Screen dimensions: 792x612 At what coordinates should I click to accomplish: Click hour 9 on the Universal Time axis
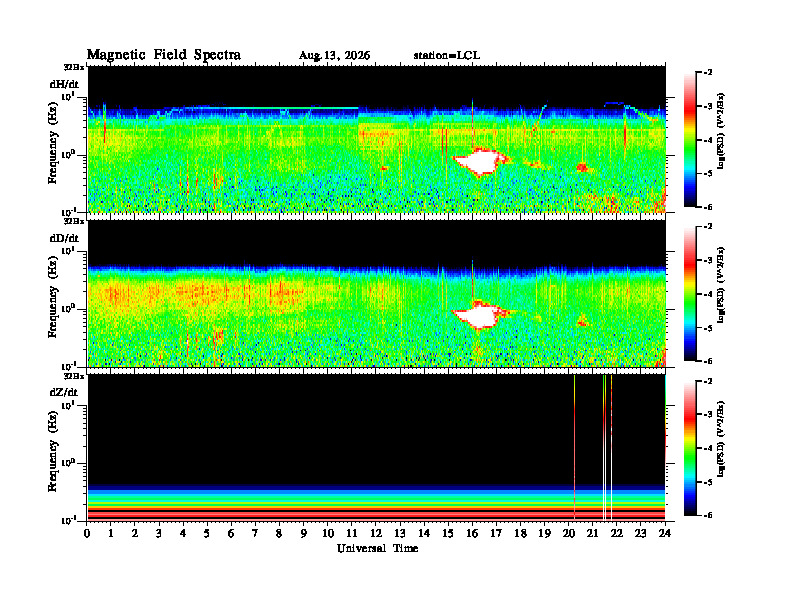304,533
